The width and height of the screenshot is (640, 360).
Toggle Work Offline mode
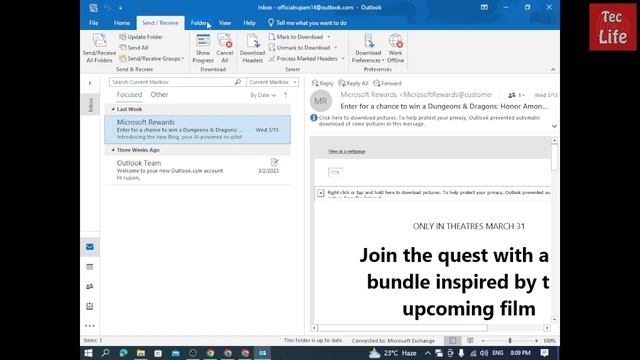[395, 48]
